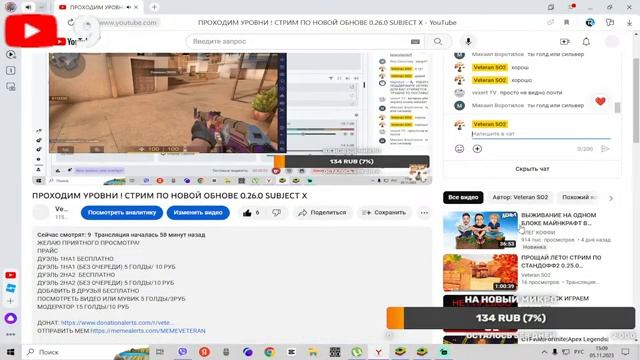
Task: Open a new browser tab with plus
Action: pyautogui.click(x=154, y=7)
